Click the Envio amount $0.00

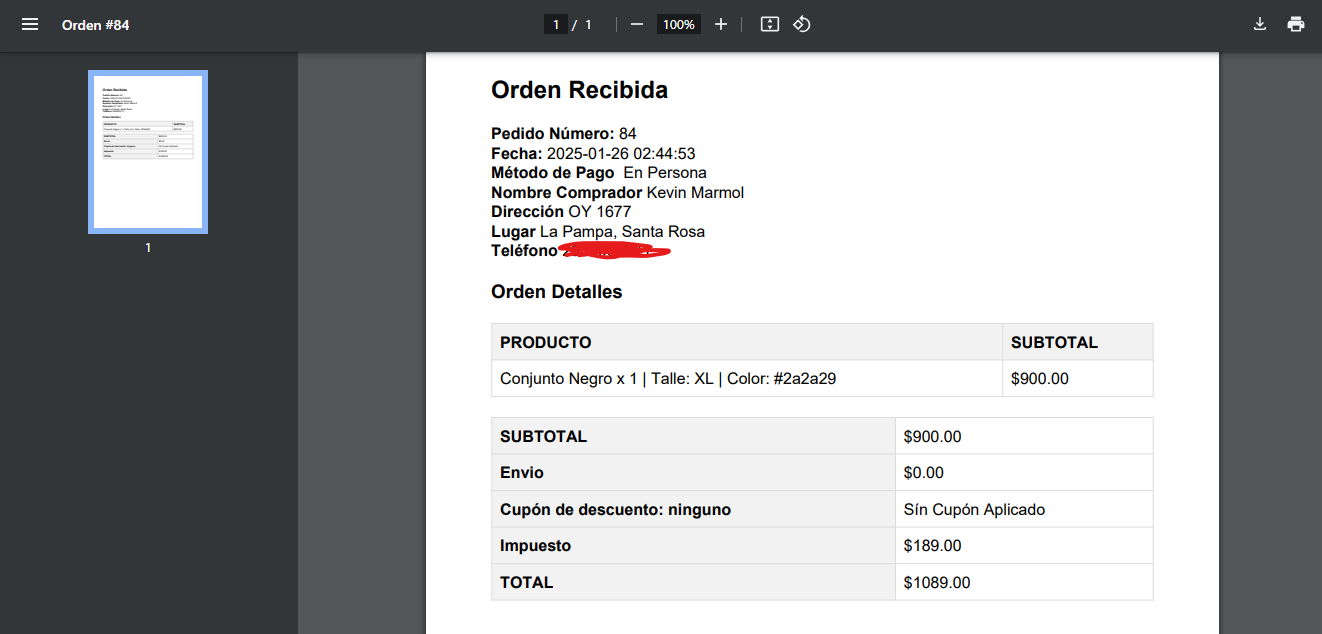pos(923,472)
